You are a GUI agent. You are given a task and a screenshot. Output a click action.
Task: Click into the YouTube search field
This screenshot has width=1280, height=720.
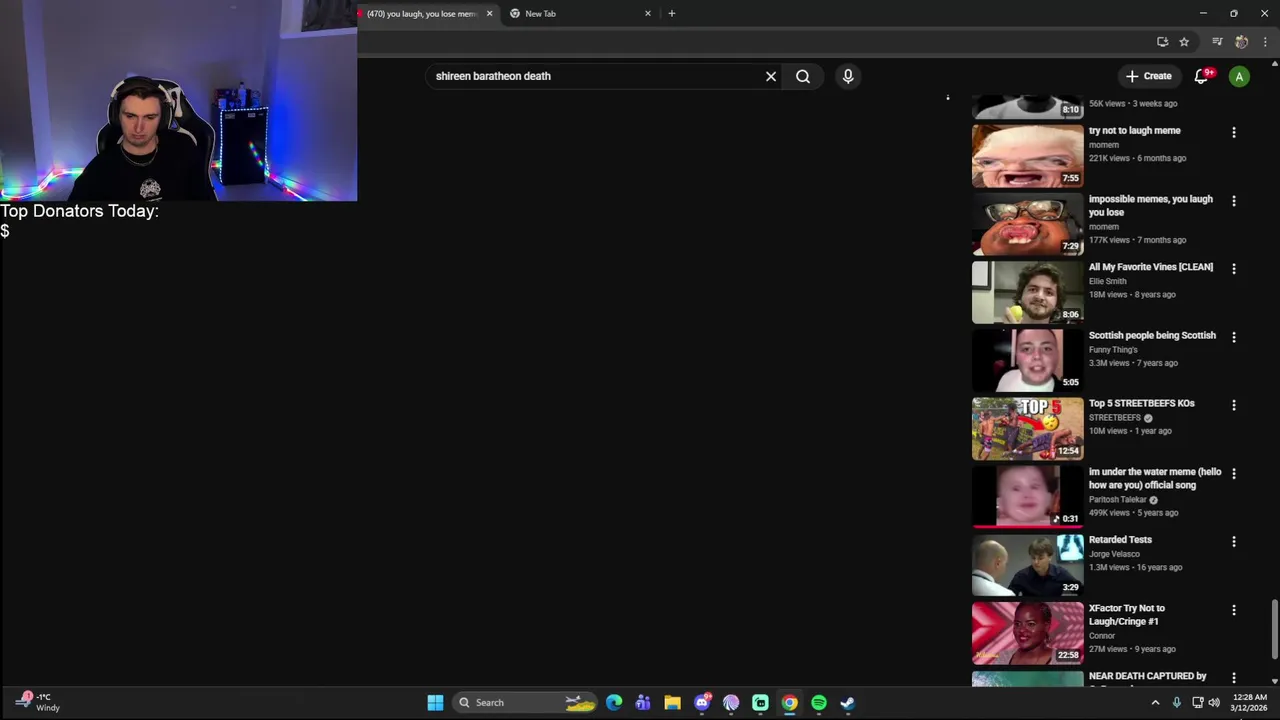(595, 76)
